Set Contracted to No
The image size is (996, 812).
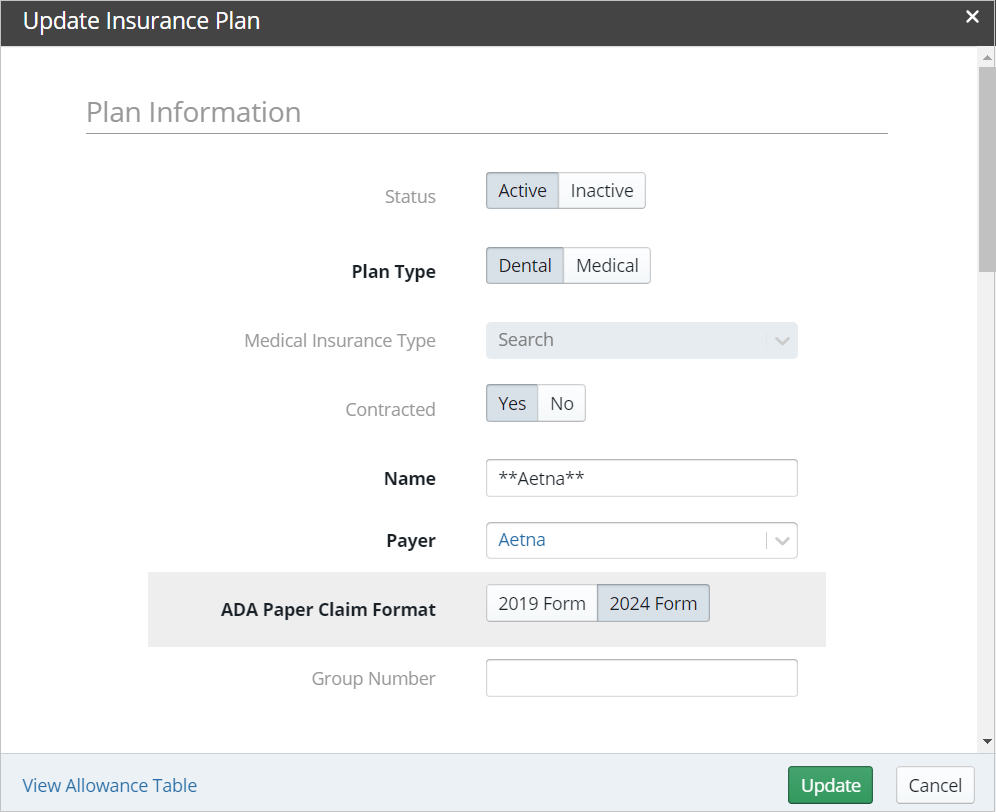(561, 403)
